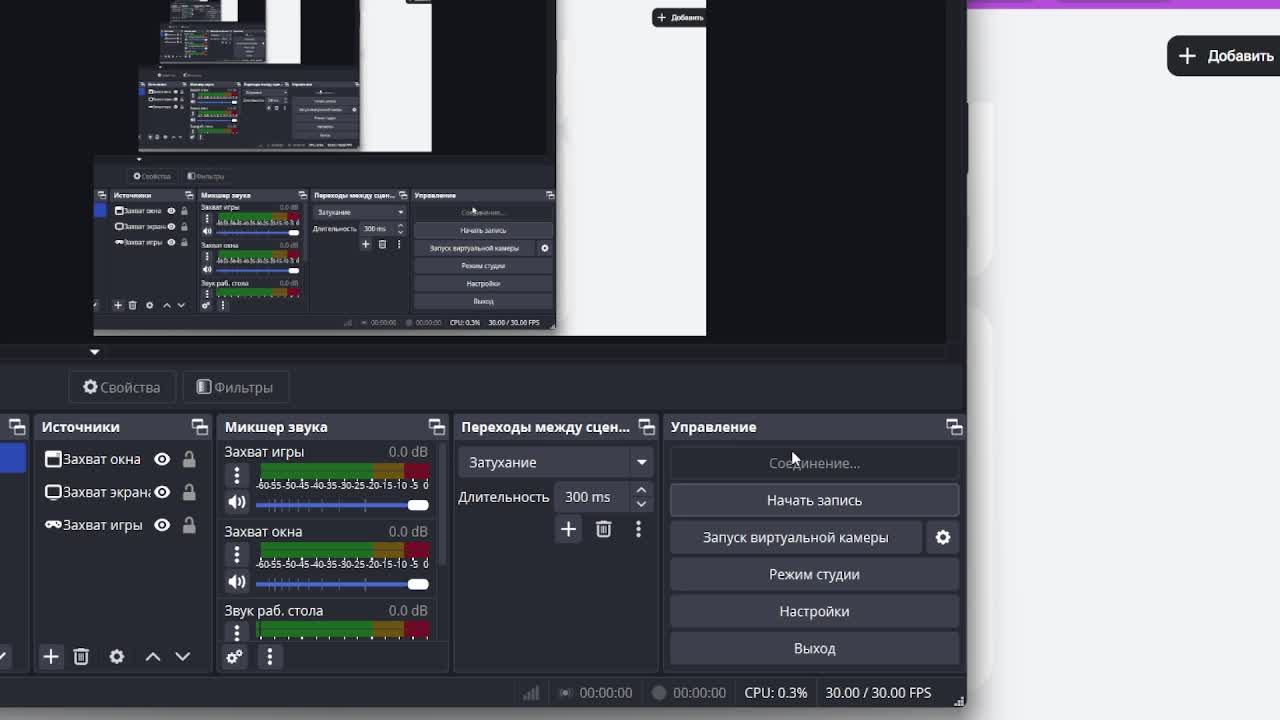Click the Добавить button in the background window
The width and height of the screenshot is (1280, 720).
[x=1226, y=56]
